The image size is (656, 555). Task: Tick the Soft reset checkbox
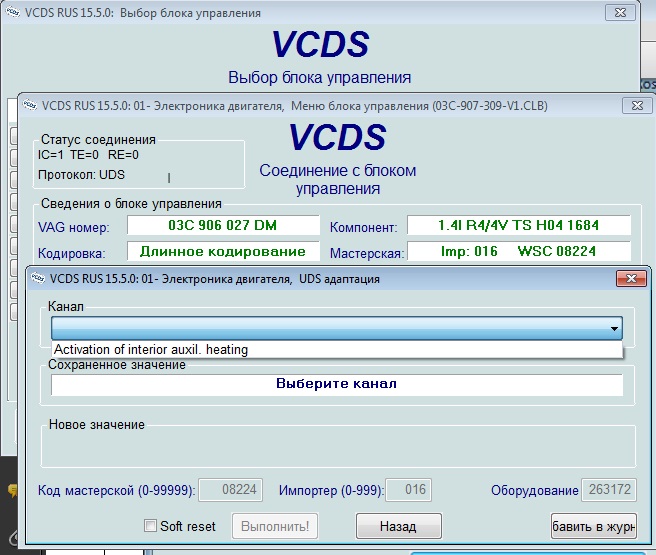click(150, 526)
